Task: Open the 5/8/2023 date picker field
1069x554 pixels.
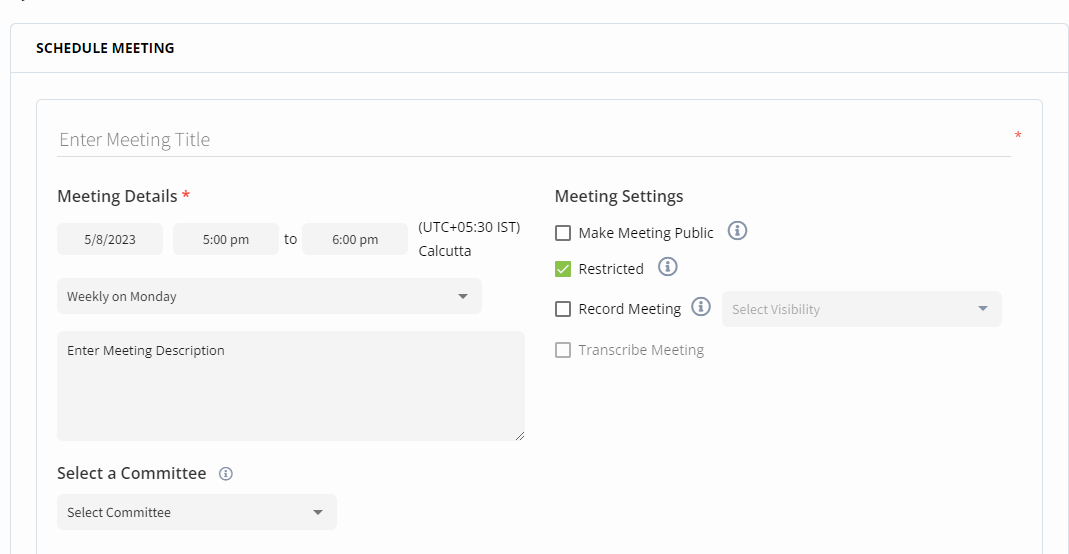Action: pyautogui.click(x=110, y=239)
